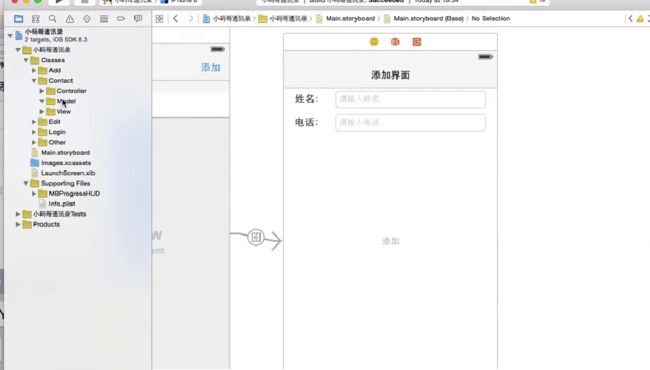Viewport: 650px width, 370px height.
Task: Expand the Add folder
Action: [34, 70]
